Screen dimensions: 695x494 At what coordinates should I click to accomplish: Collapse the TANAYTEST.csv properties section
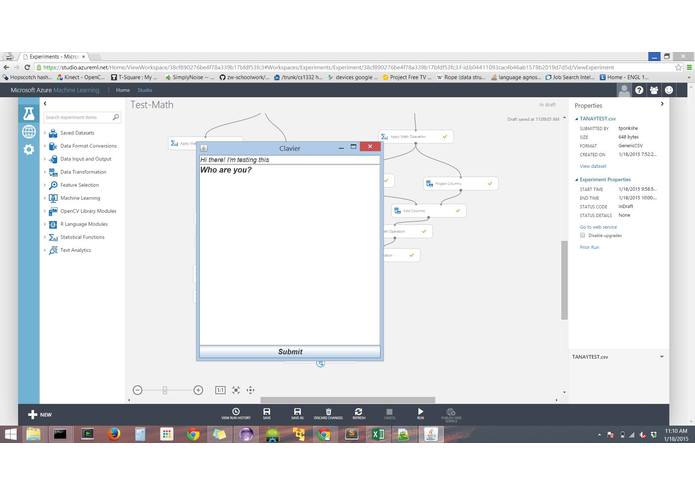(x=577, y=119)
